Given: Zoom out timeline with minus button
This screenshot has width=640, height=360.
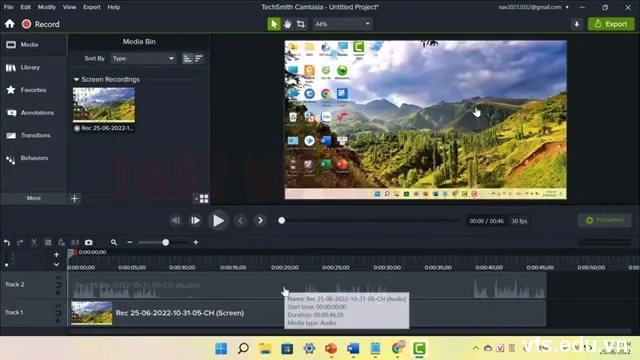Looking at the screenshot, I should [x=130, y=242].
